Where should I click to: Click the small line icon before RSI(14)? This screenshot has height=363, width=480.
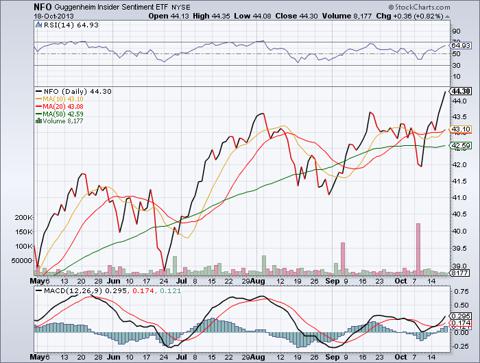tap(38, 25)
